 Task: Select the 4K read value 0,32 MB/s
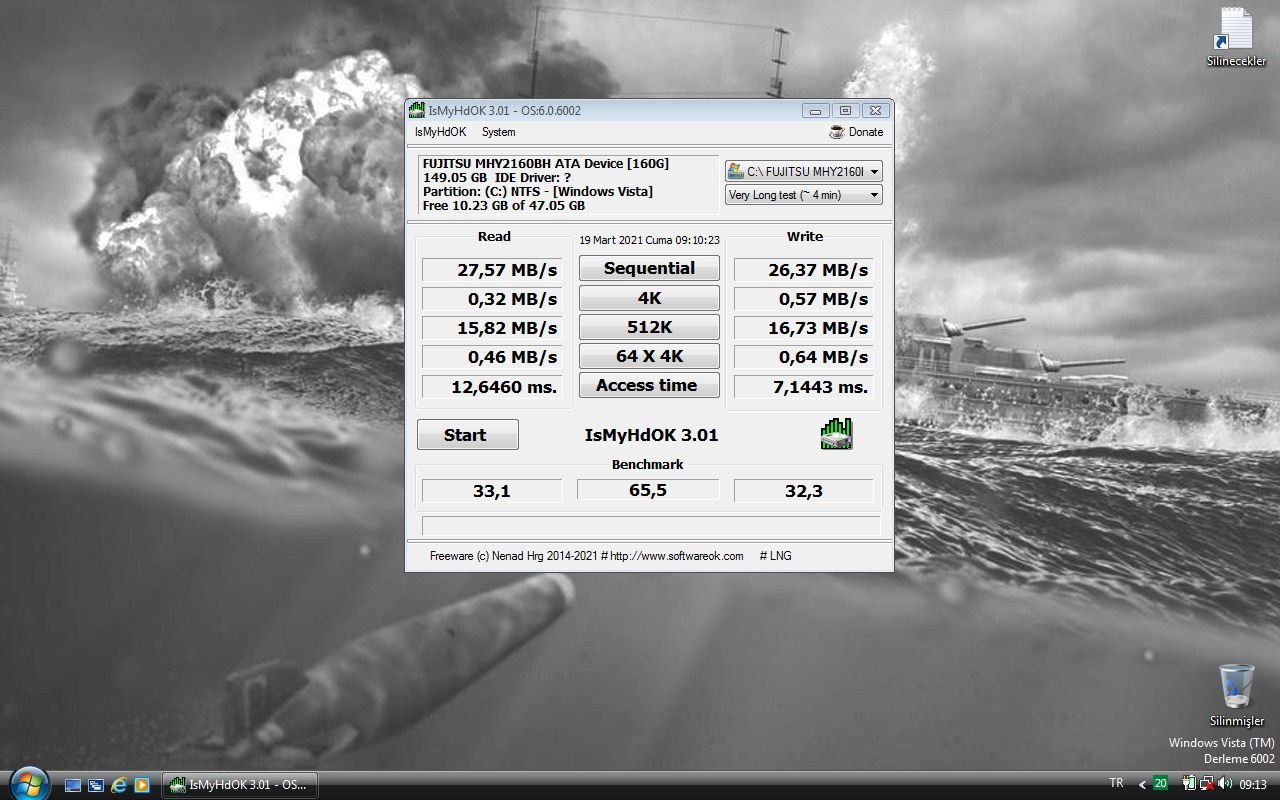click(492, 299)
